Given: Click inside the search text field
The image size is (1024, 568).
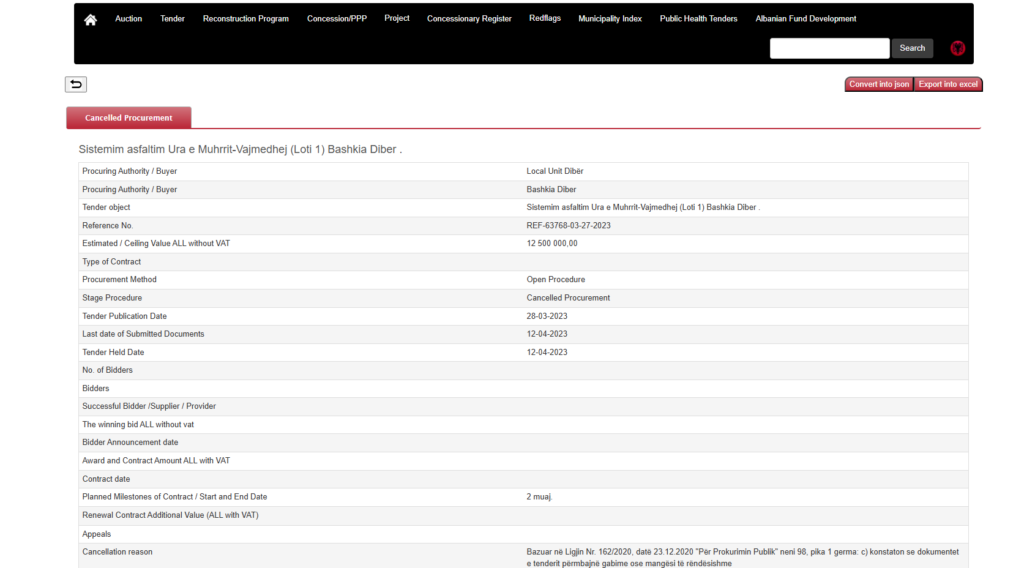Looking at the screenshot, I should (829, 48).
